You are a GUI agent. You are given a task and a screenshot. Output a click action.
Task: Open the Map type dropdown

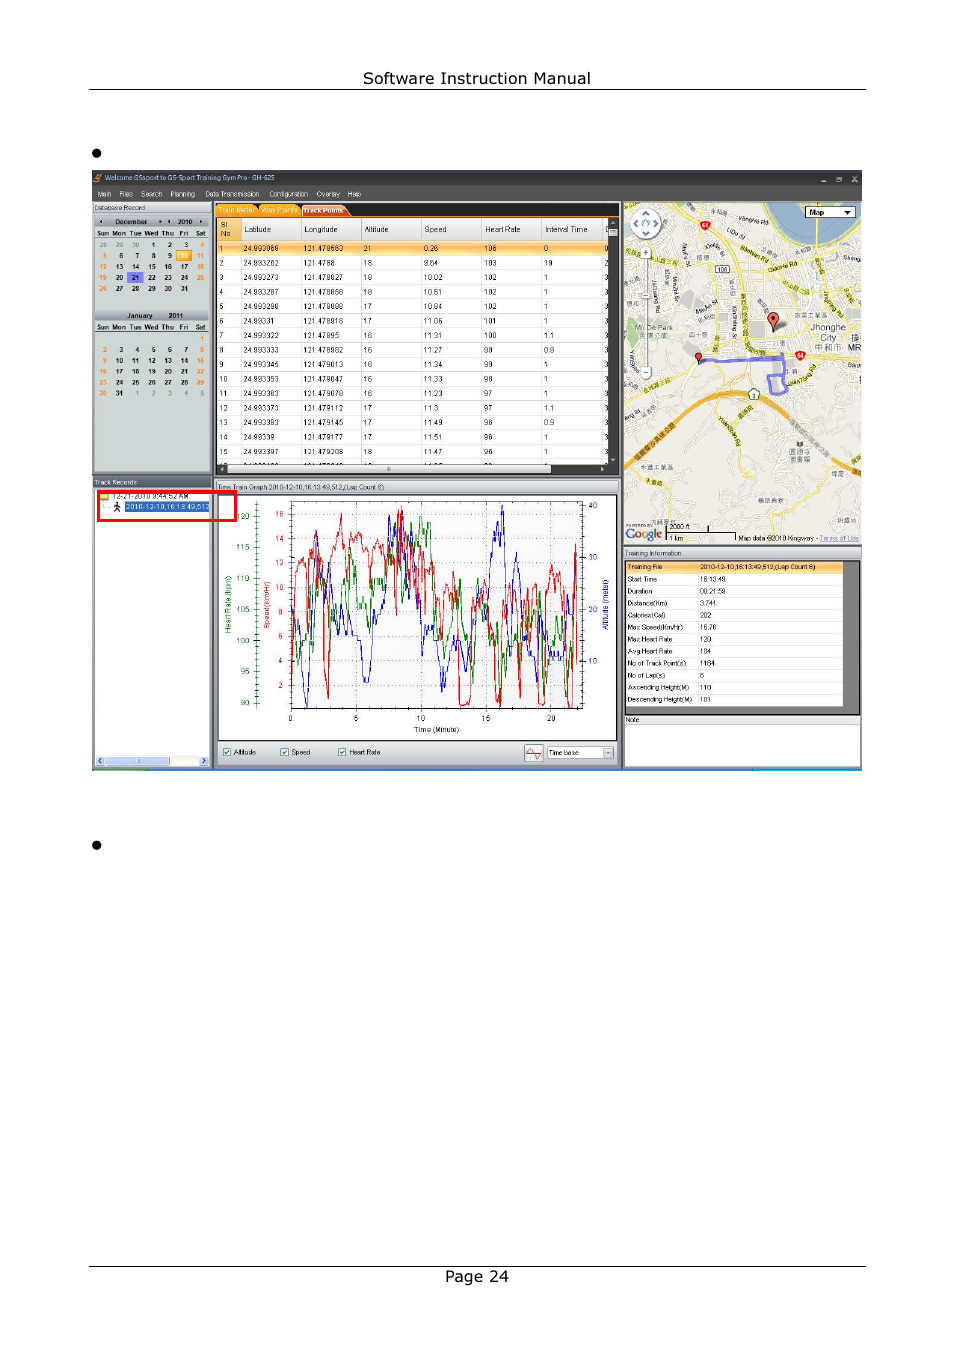click(831, 212)
